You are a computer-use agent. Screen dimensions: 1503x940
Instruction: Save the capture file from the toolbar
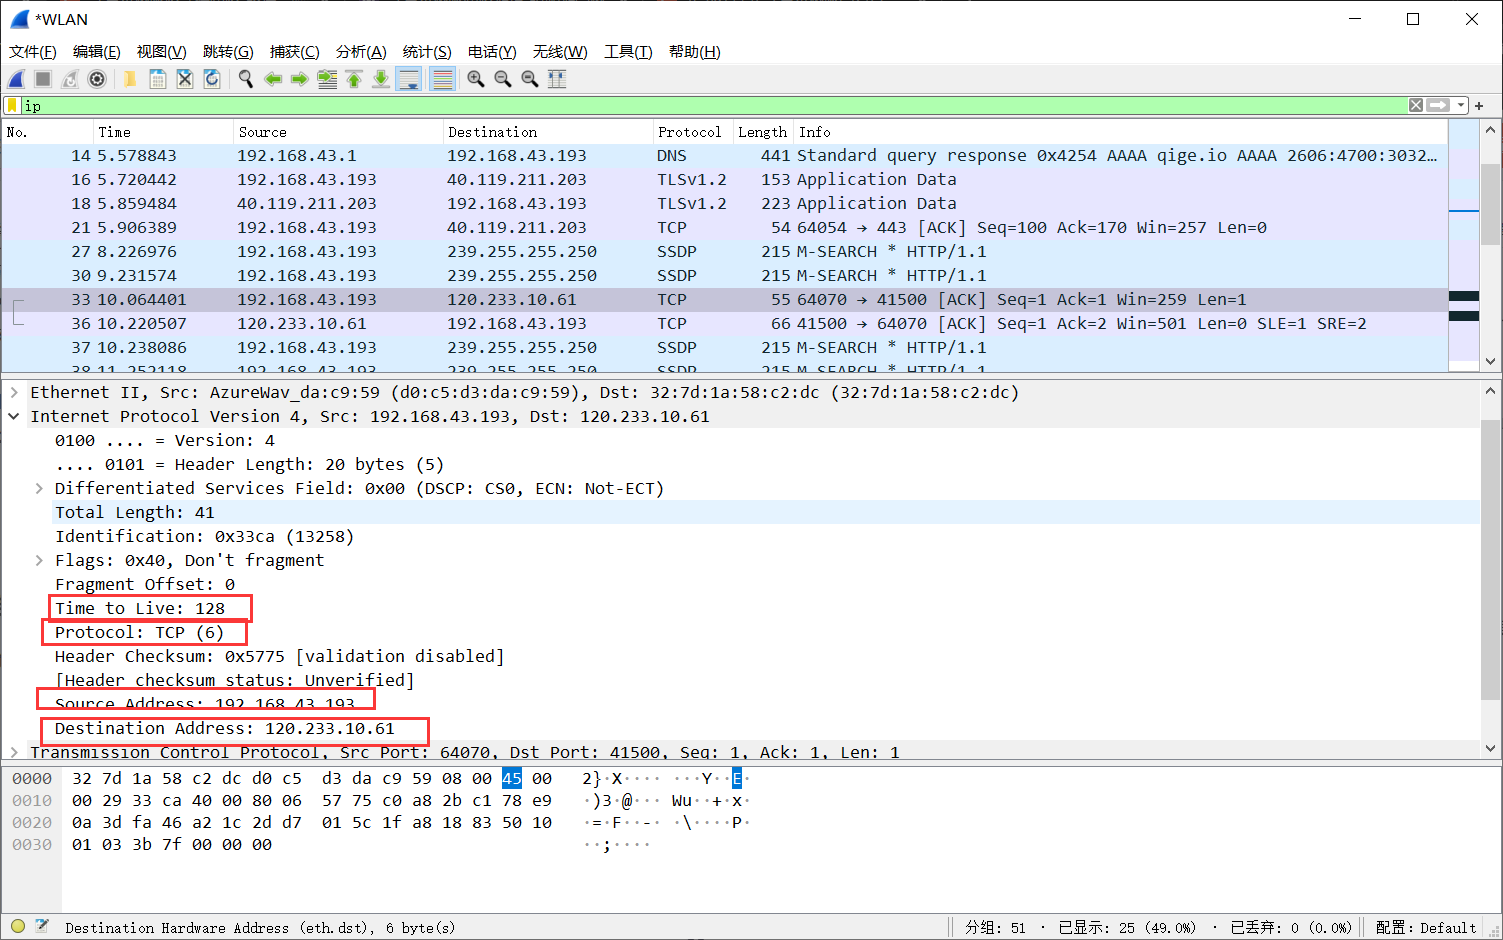coord(157,79)
